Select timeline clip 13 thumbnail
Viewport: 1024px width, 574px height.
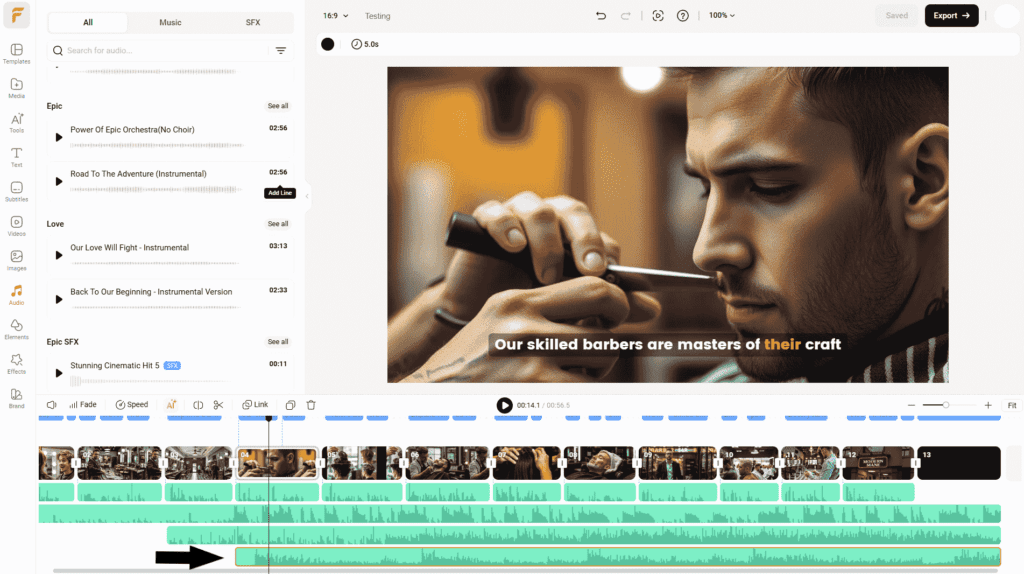coord(959,463)
